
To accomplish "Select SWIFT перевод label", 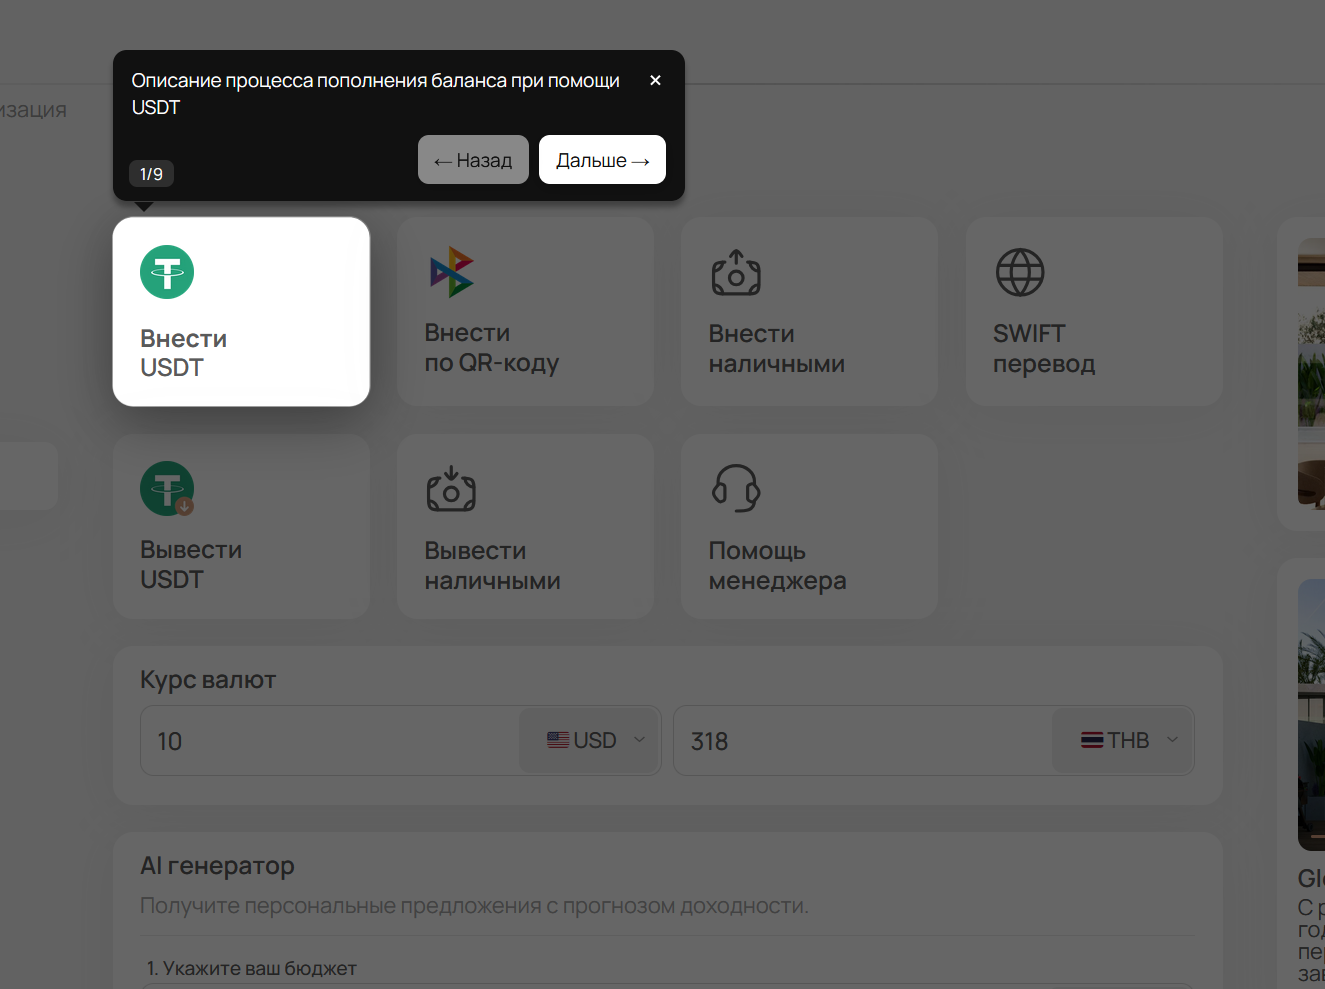I will [1044, 349].
